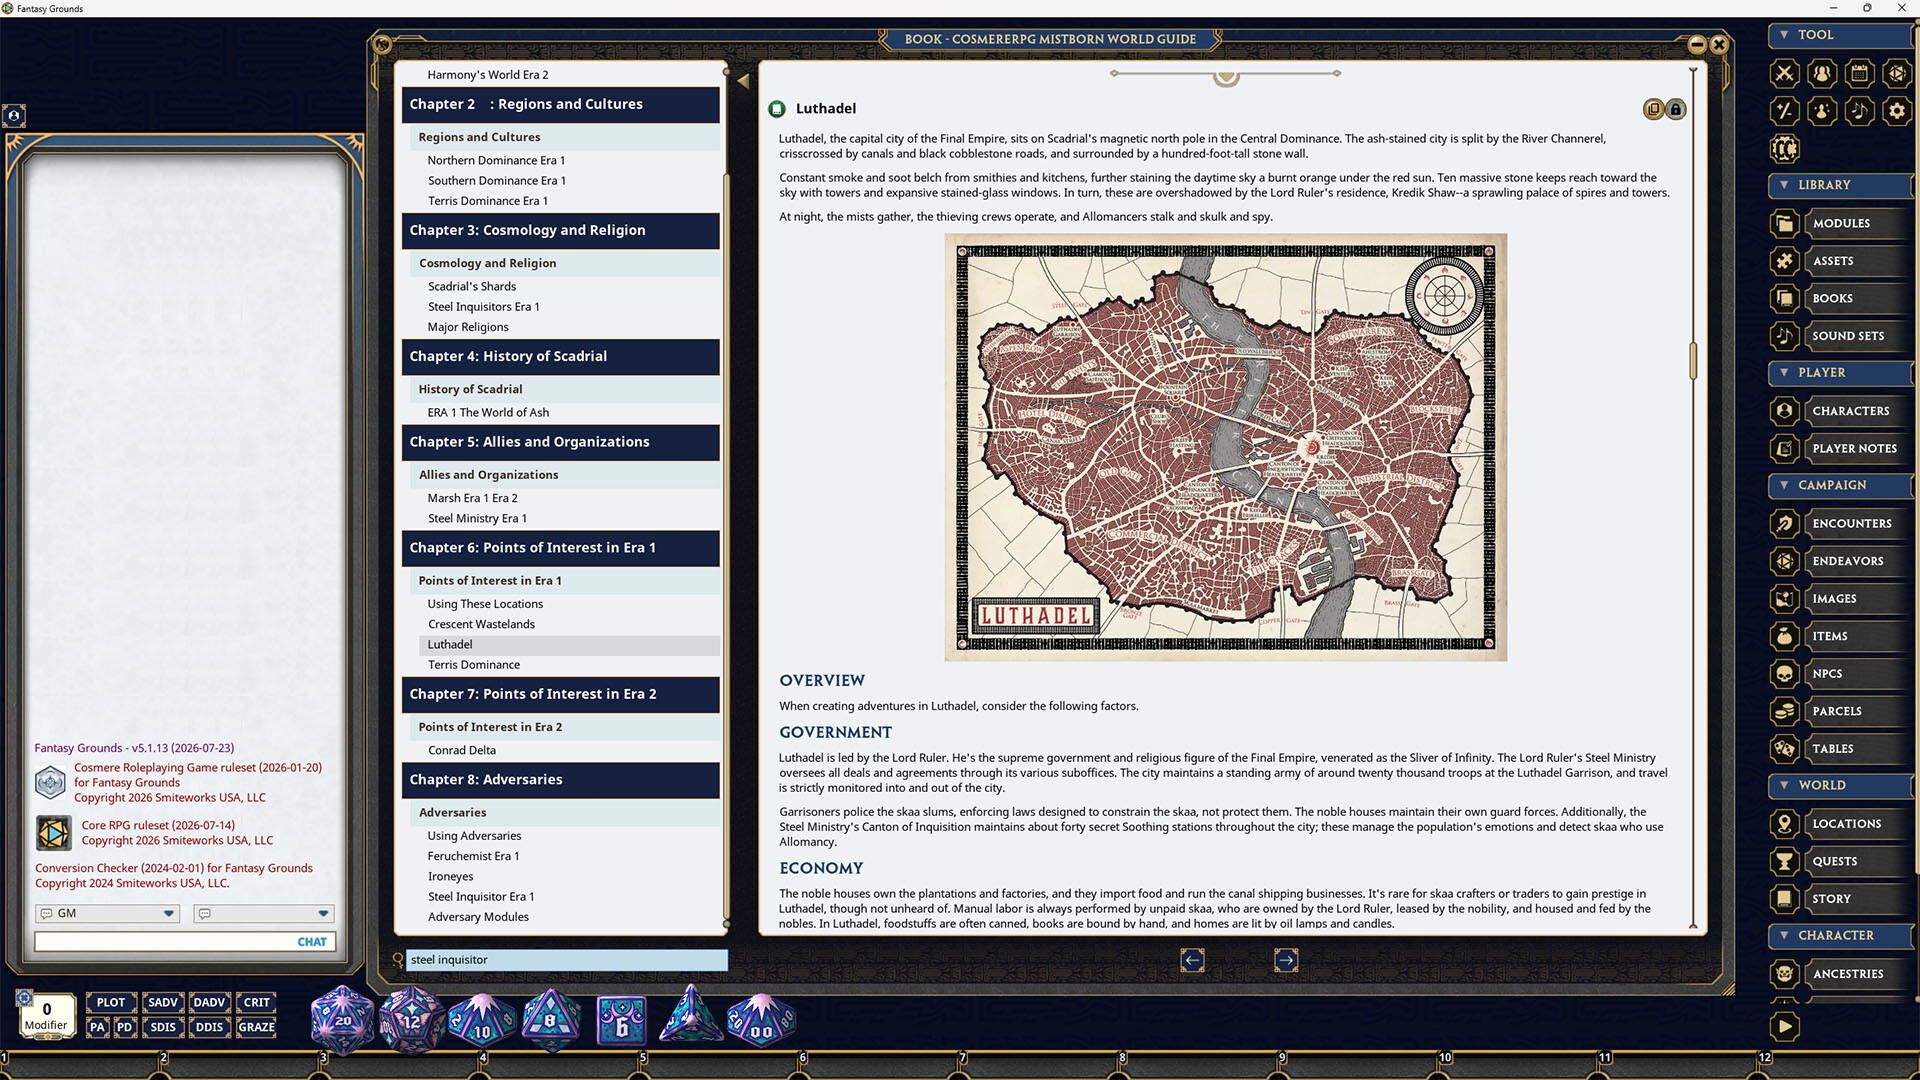Open the Options gear tool icon
The width and height of the screenshot is (1920, 1080).
coord(1897,111)
